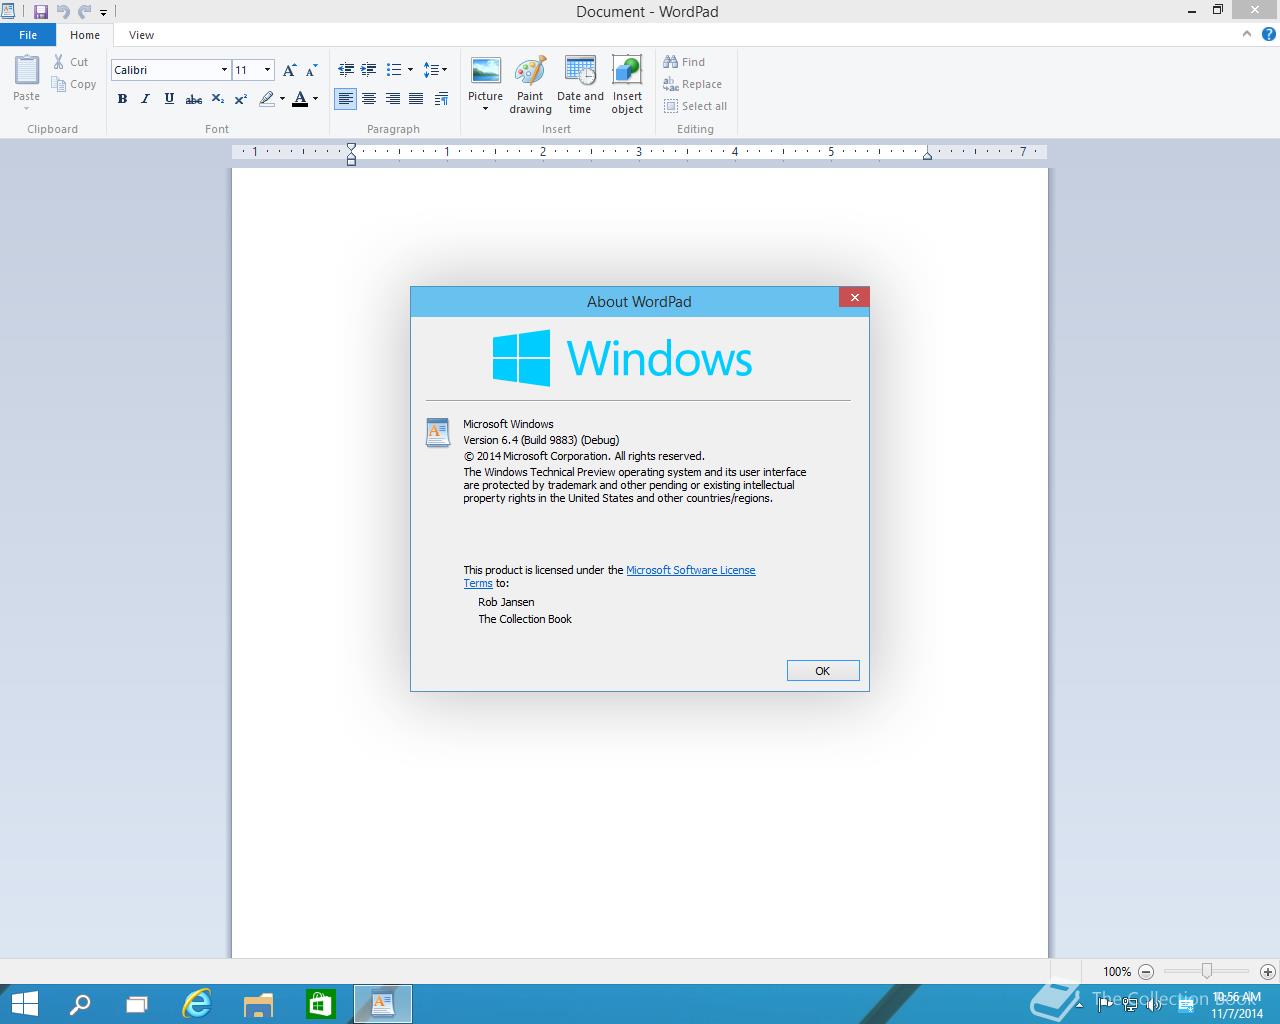Click the taskbar Search magnifier
1280x1024 pixels.
click(x=79, y=1004)
